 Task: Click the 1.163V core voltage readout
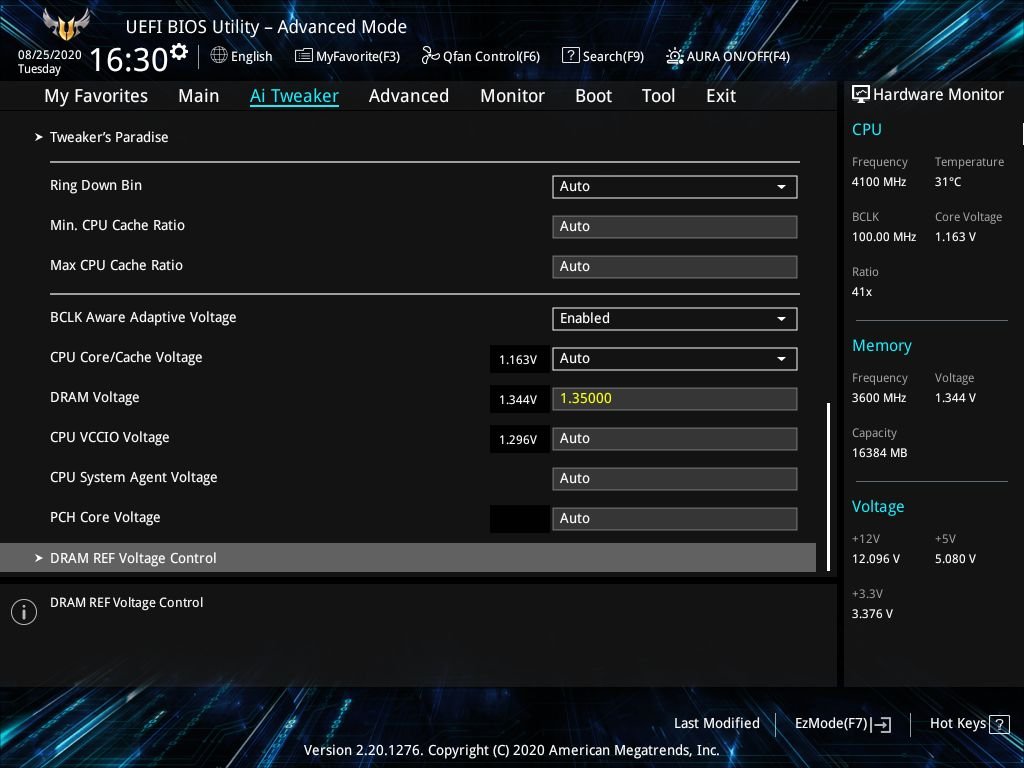[518, 360]
